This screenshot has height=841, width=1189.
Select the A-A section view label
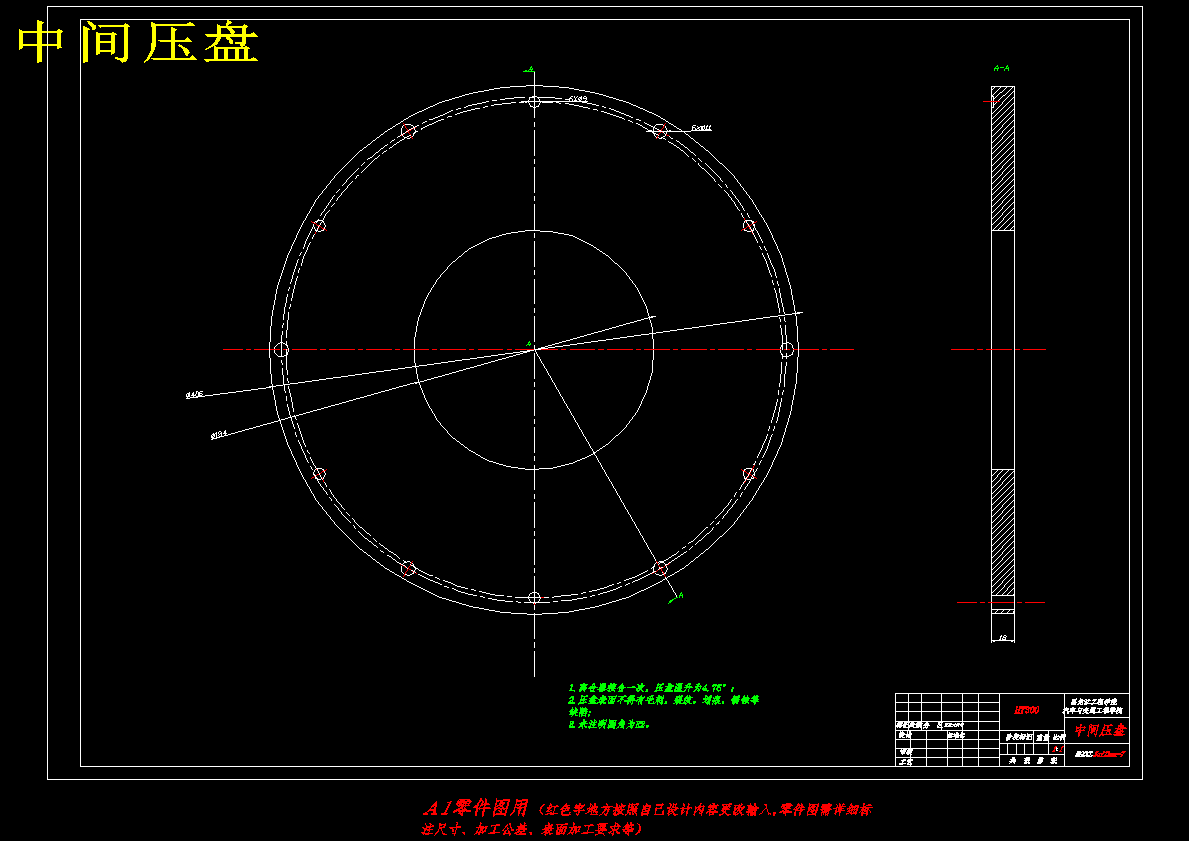(x=1001, y=68)
